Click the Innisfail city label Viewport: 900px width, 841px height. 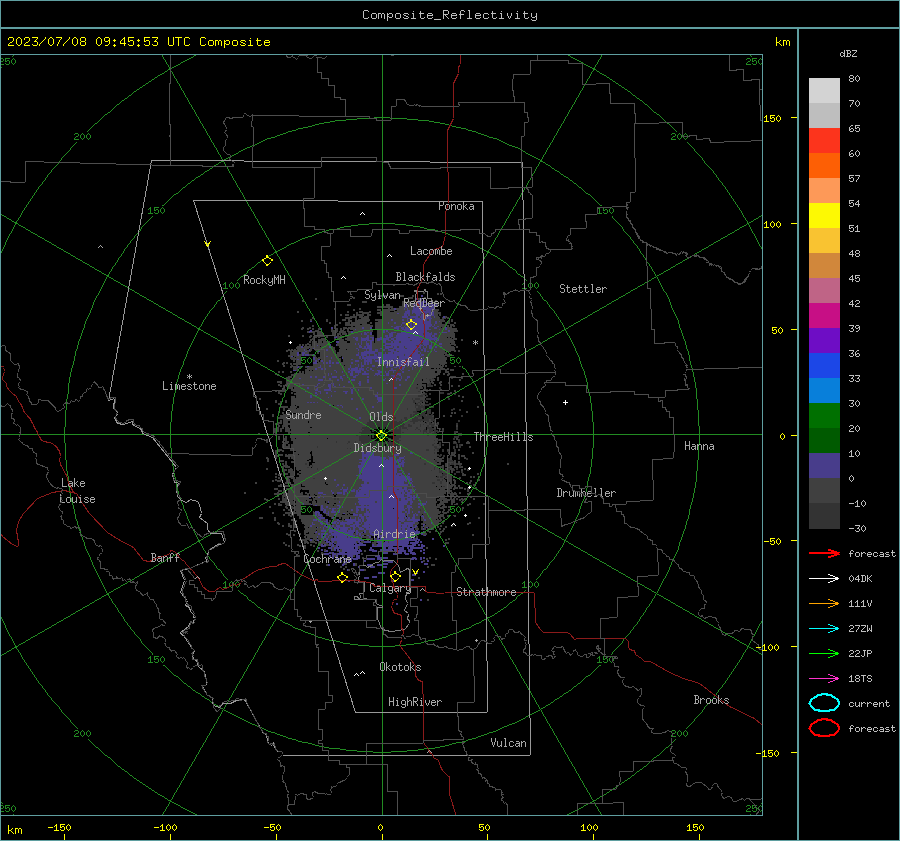(403, 362)
